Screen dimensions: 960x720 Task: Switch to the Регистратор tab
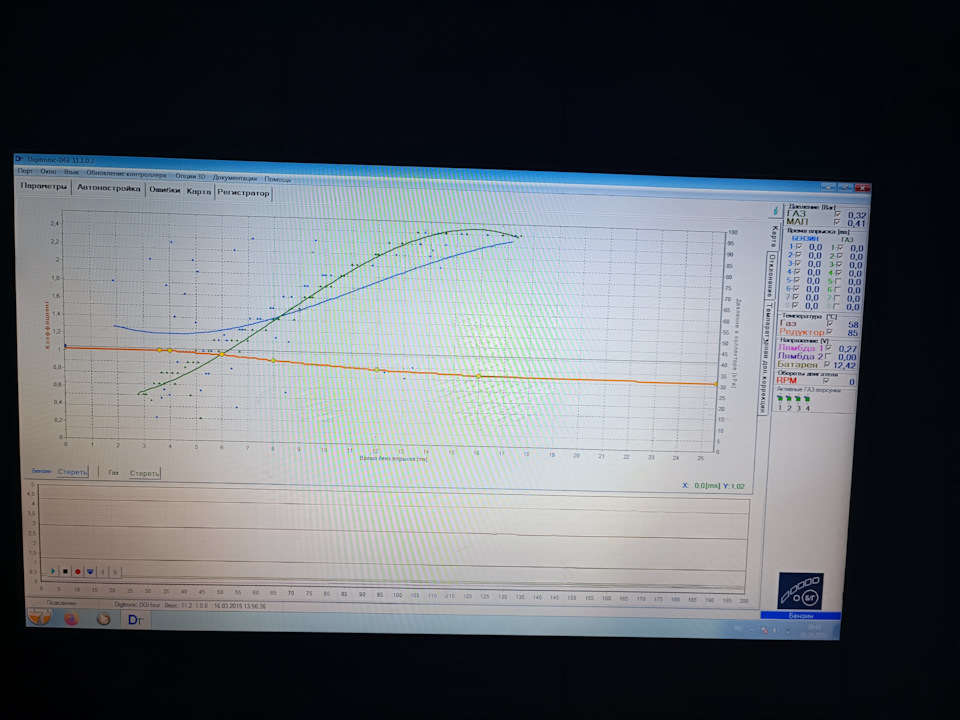click(x=243, y=193)
